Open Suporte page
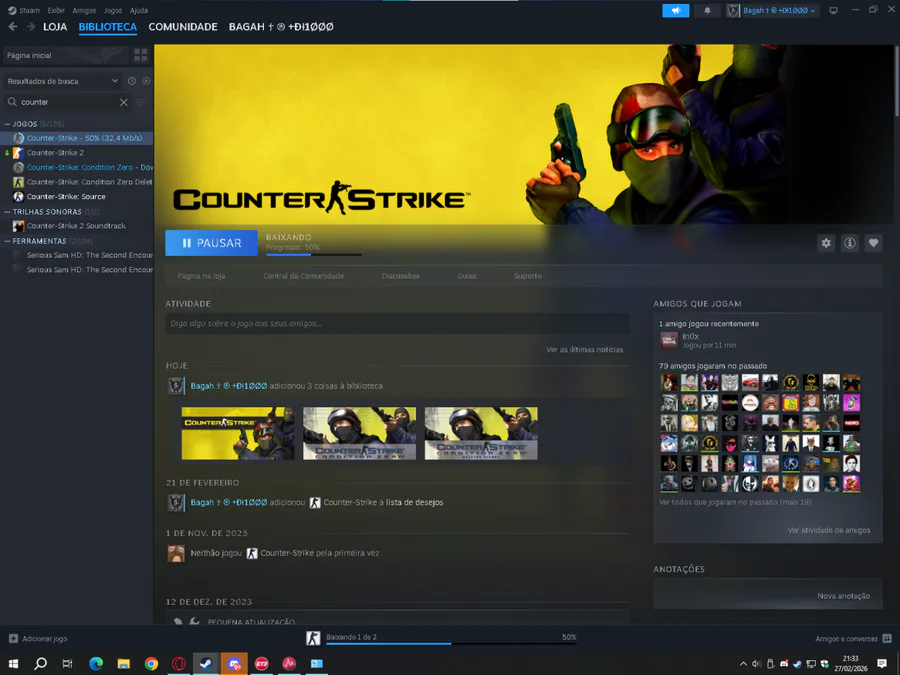The width and height of the screenshot is (900, 675). click(527, 276)
